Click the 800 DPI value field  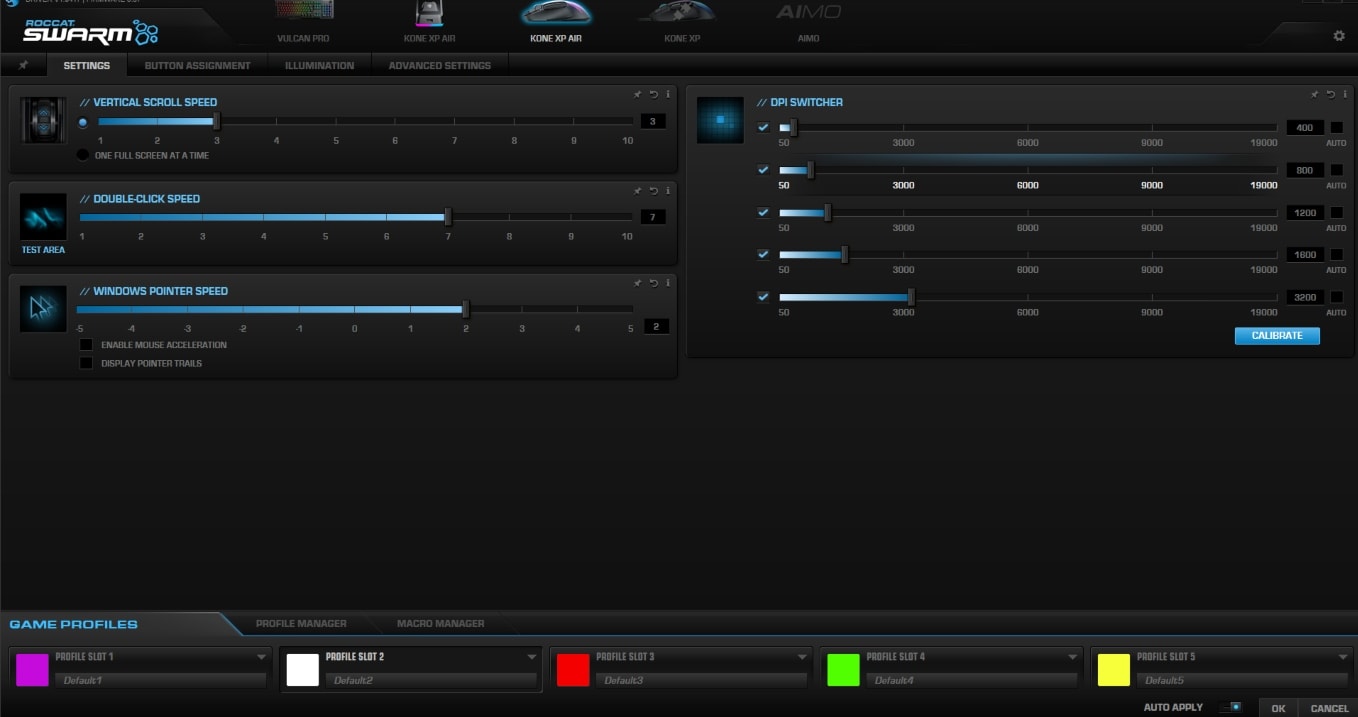click(x=1305, y=170)
